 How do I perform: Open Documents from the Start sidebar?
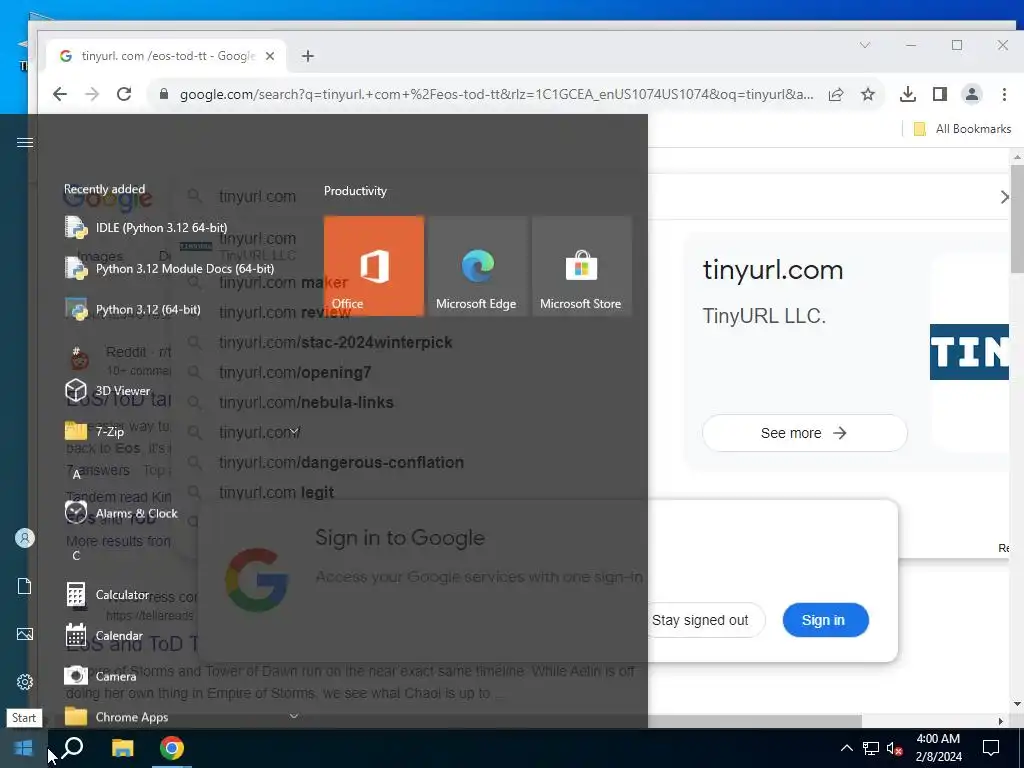coord(25,586)
